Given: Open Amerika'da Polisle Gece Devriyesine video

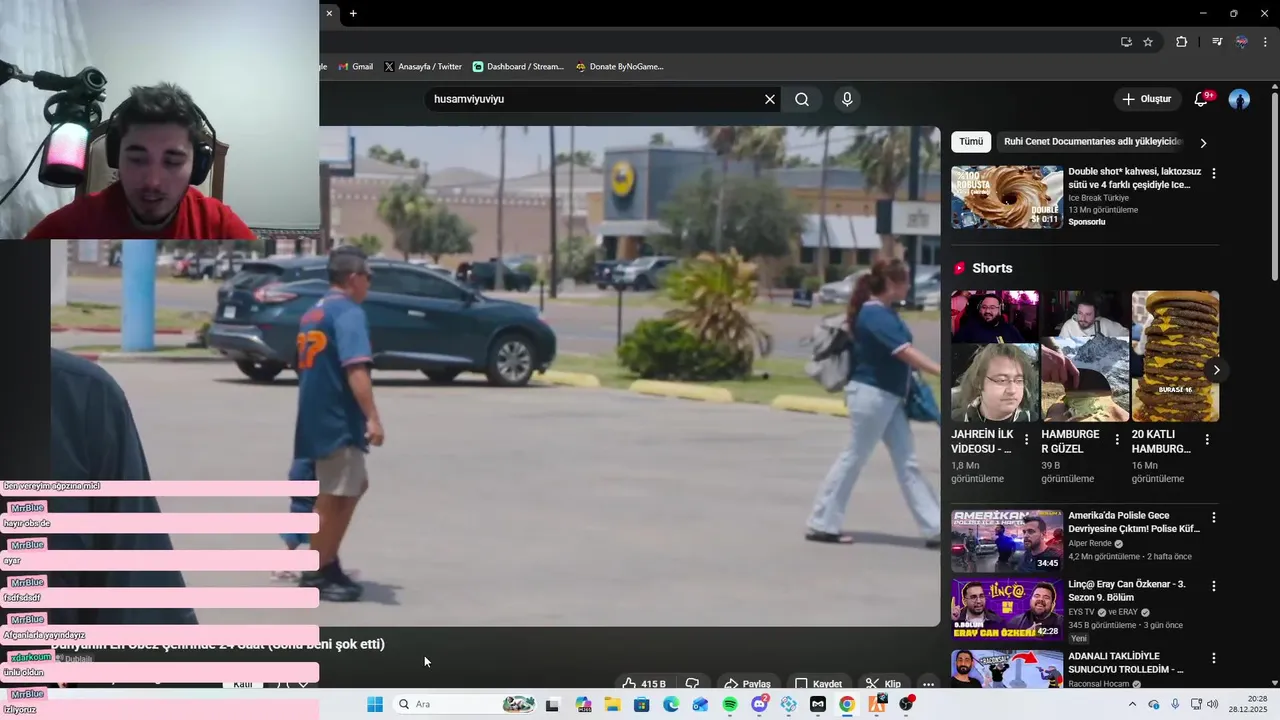Looking at the screenshot, I should click(1007, 541).
